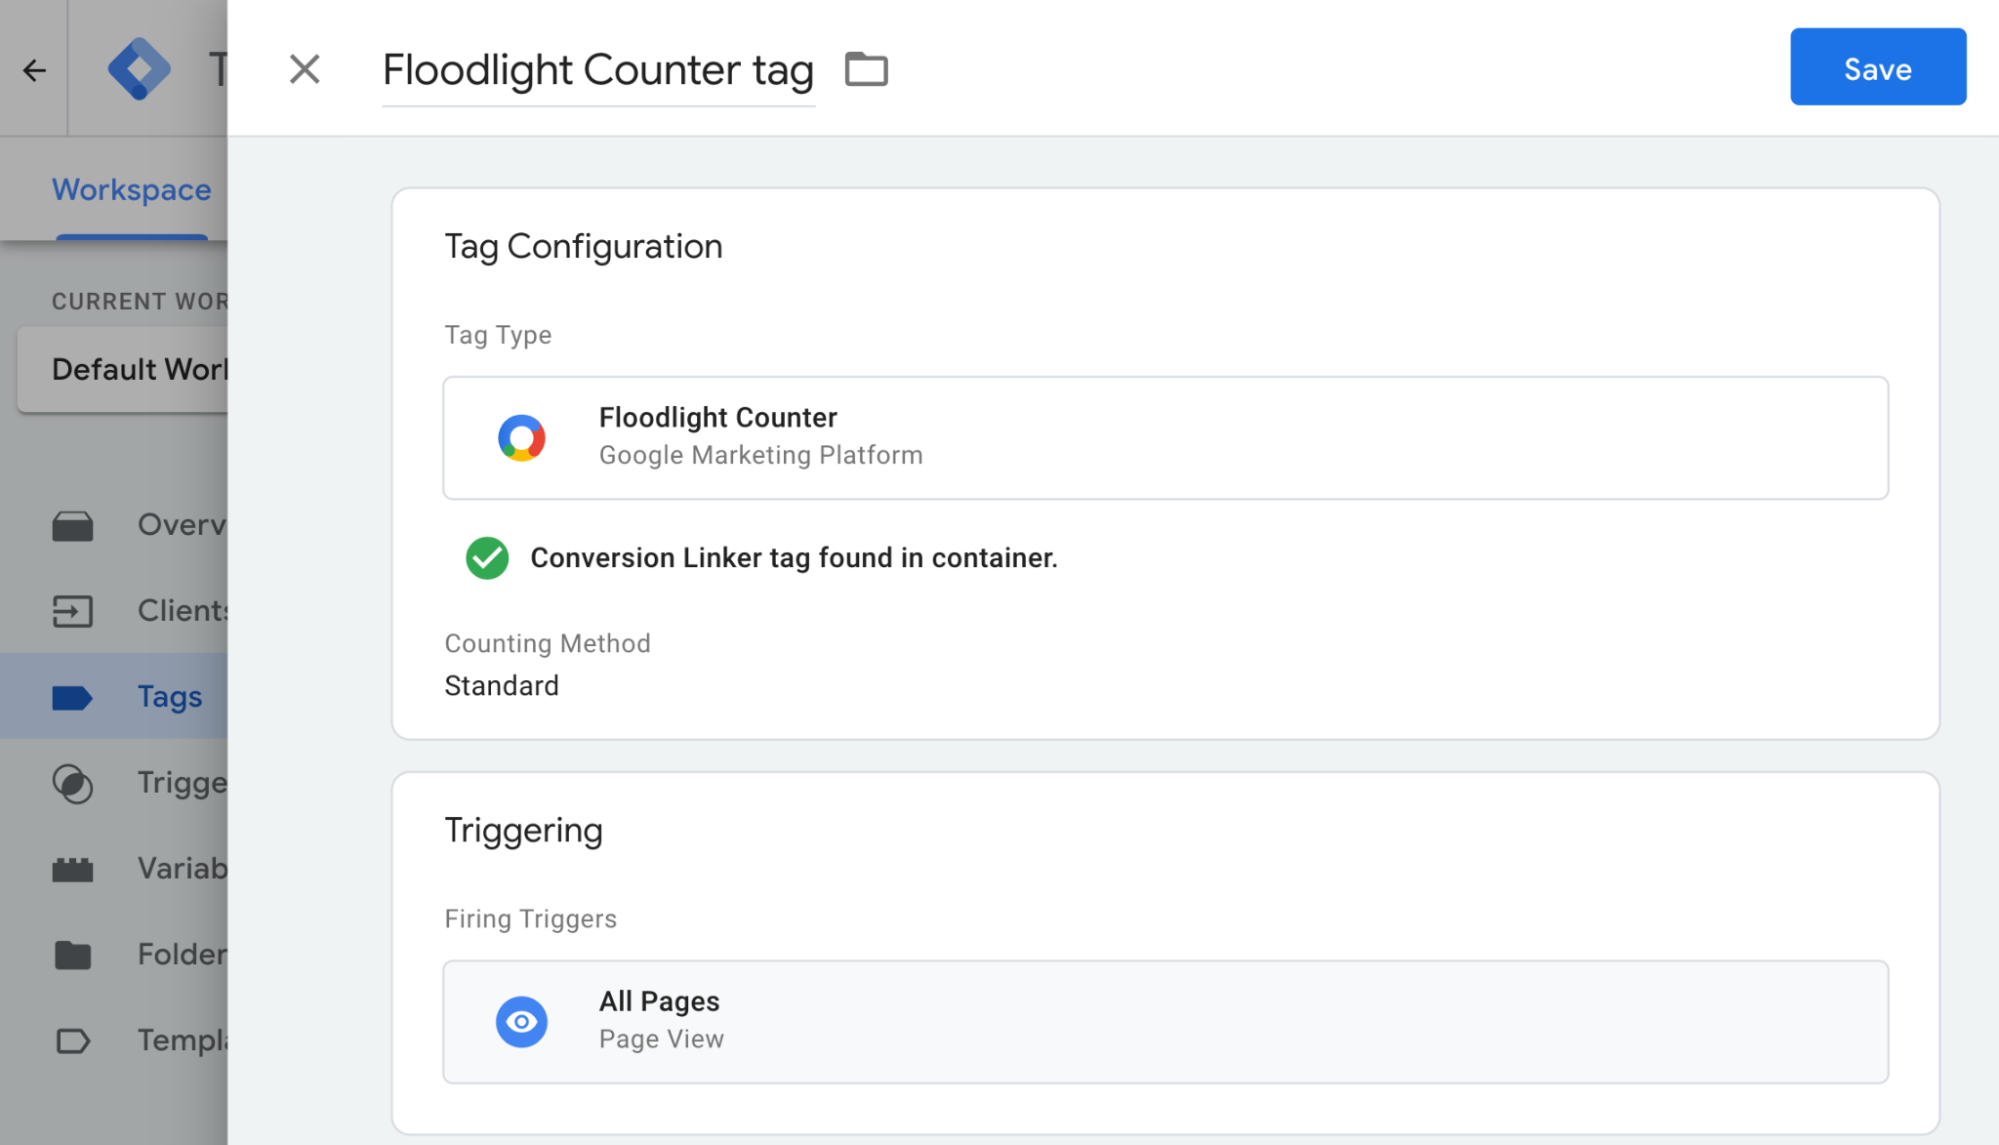Viewport: 1999px width, 1145px height.
Task: Toggle the eye icon on All Pages trigger
Action: [524, 1019]
